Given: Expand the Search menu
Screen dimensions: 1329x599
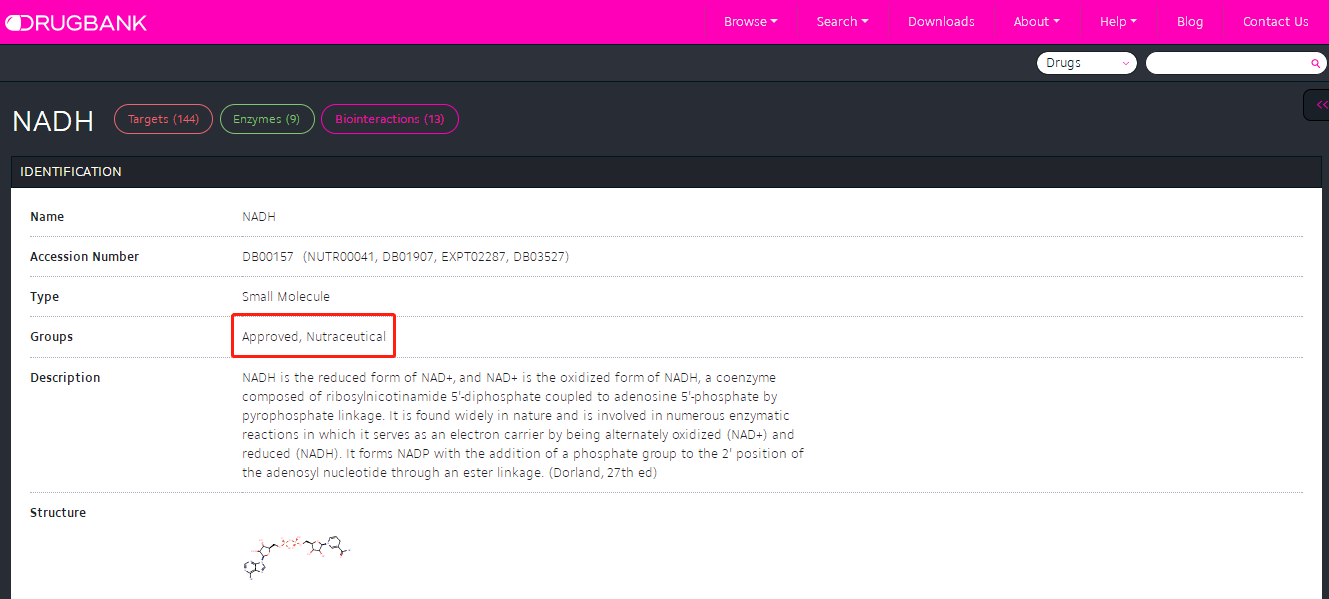Looking at the screenshot, I should point(842,22).
